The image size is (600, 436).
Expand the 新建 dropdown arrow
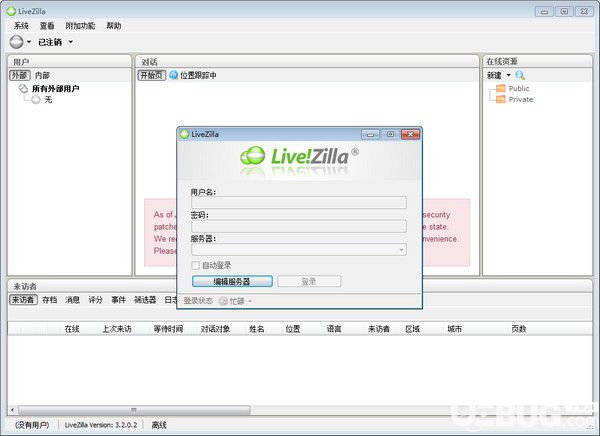point(509,75)
